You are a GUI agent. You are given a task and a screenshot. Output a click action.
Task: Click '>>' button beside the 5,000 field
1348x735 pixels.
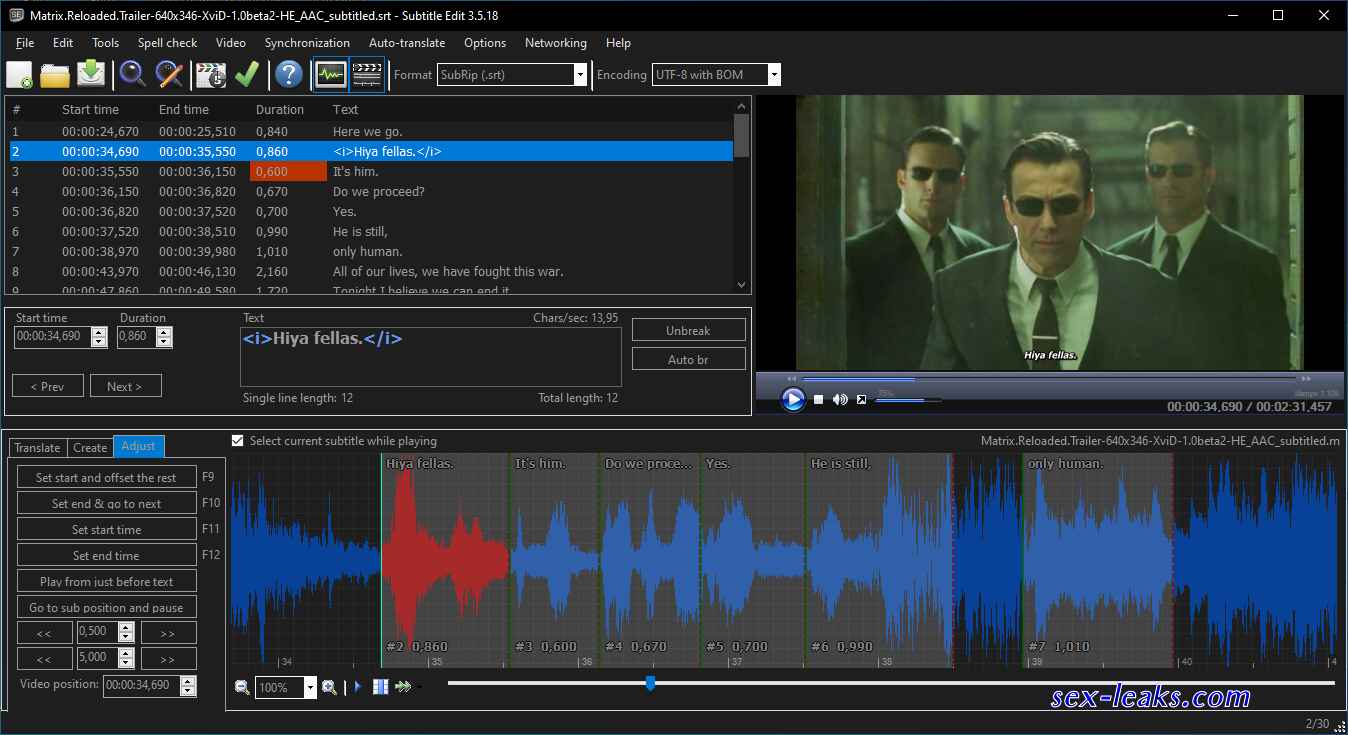coord(168,659)
